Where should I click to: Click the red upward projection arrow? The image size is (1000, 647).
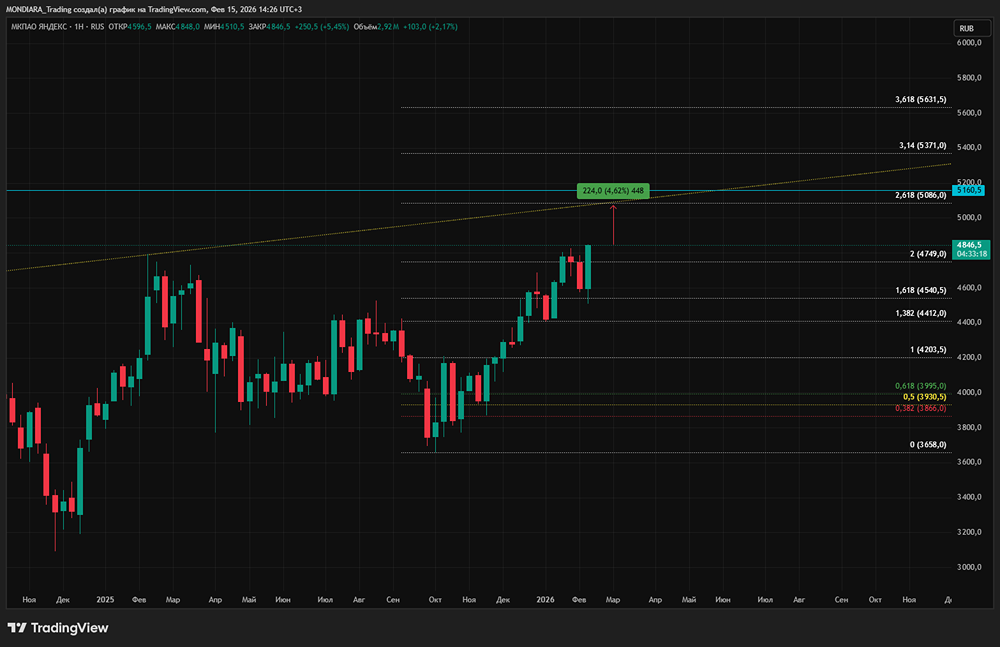click(614, 225)
